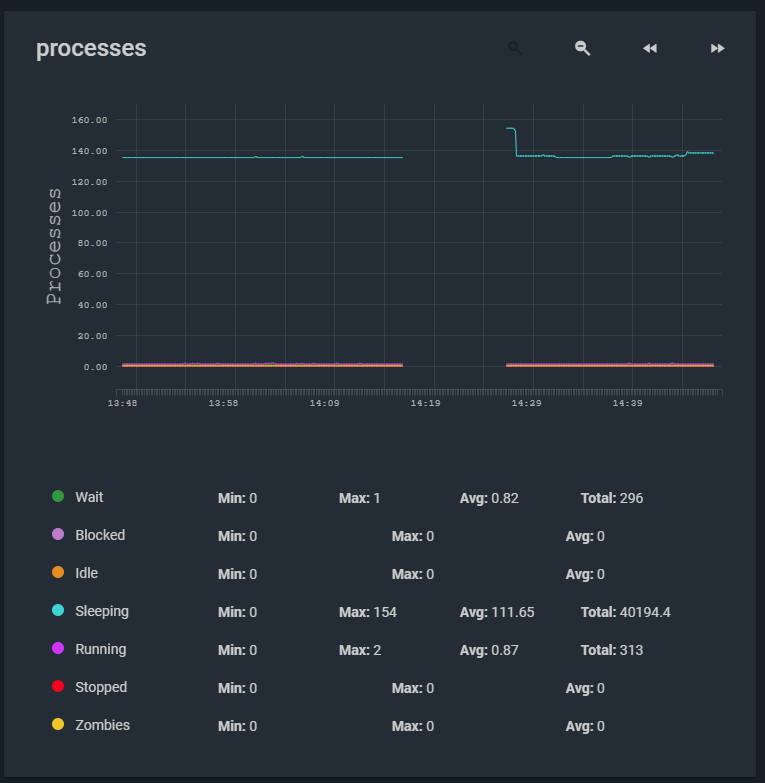Screen dimensions: 765x783
Task: Click the 14:29 time axis label
Action: pyautogui.click(x=526, y=403)
